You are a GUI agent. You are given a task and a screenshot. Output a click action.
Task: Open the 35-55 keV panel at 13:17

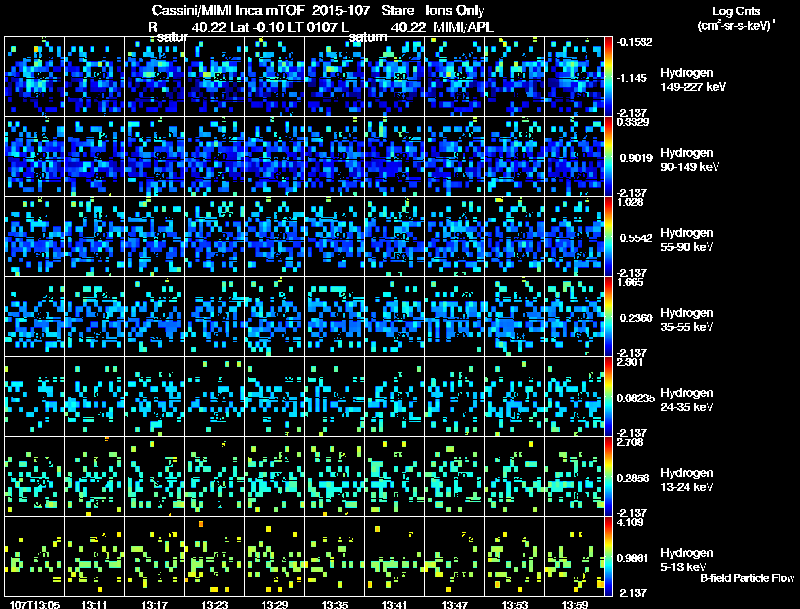coord(155,317)
